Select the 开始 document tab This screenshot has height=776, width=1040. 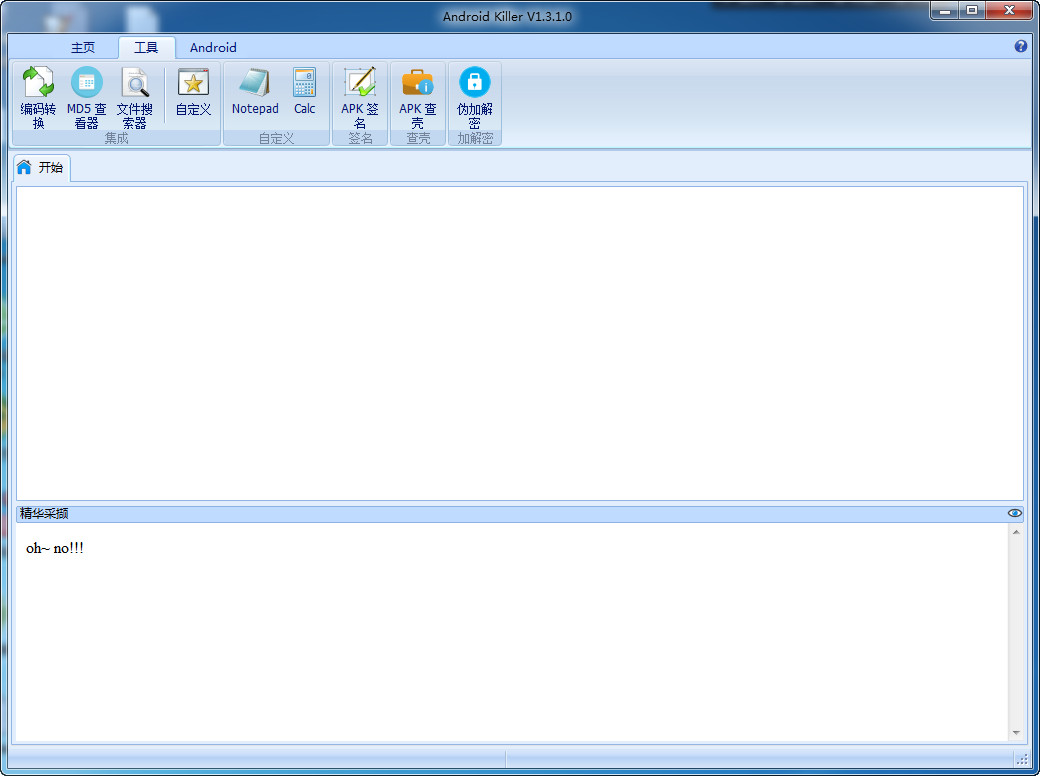pos(41,167)
